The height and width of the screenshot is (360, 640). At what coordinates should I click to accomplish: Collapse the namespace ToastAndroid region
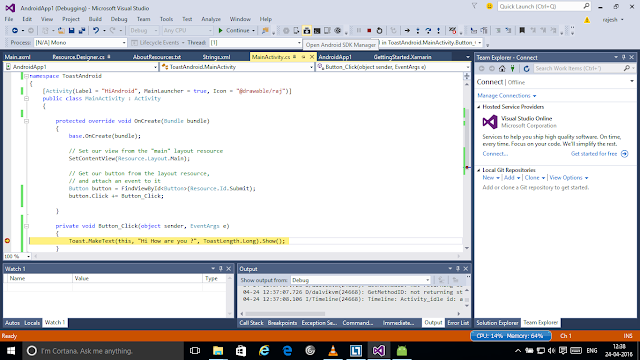(26, 76)
